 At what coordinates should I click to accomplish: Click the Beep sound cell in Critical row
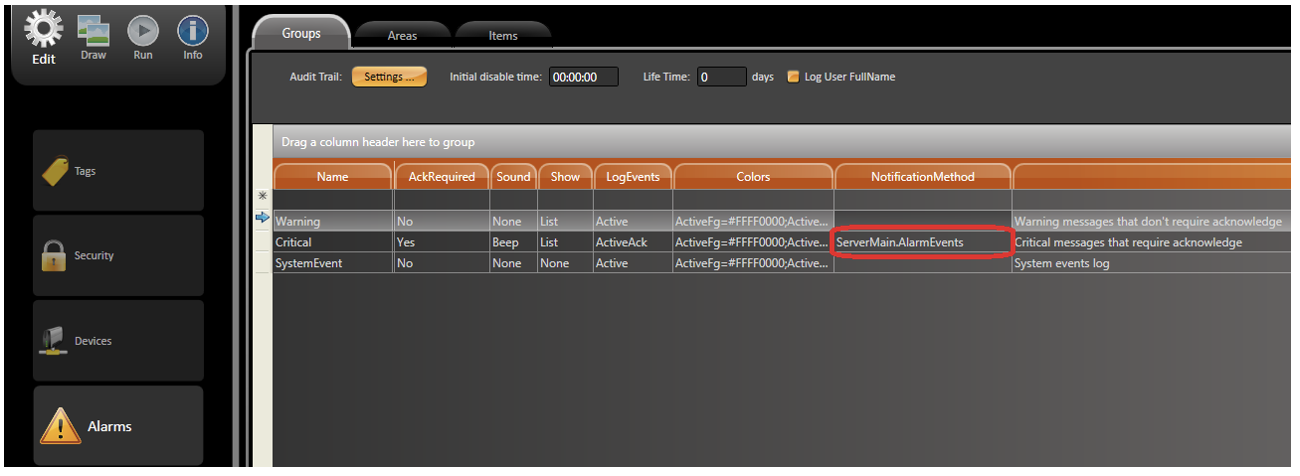coord(513,243)
